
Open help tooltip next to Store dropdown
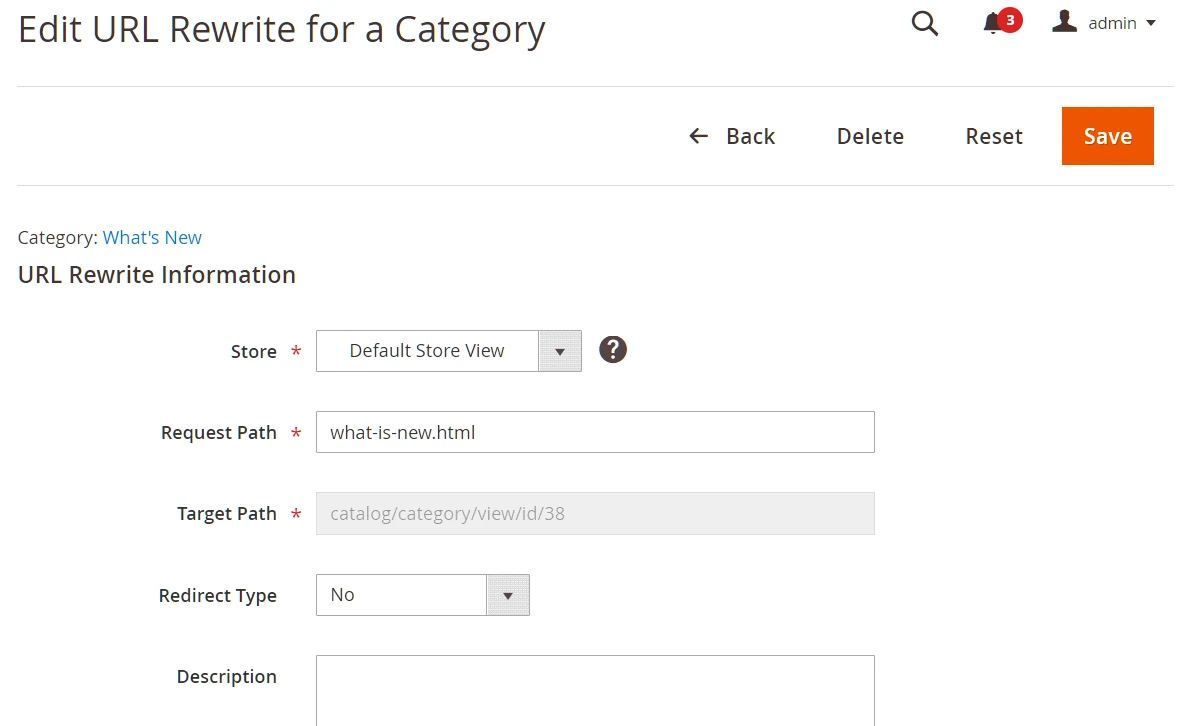tap(612, 349)
